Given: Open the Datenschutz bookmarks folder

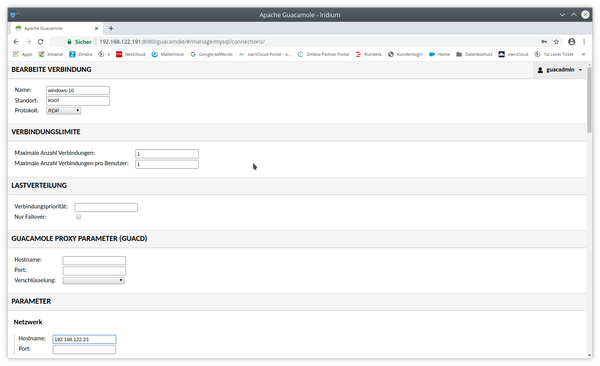Looking at the screenshot, I should tap(474, 54).
